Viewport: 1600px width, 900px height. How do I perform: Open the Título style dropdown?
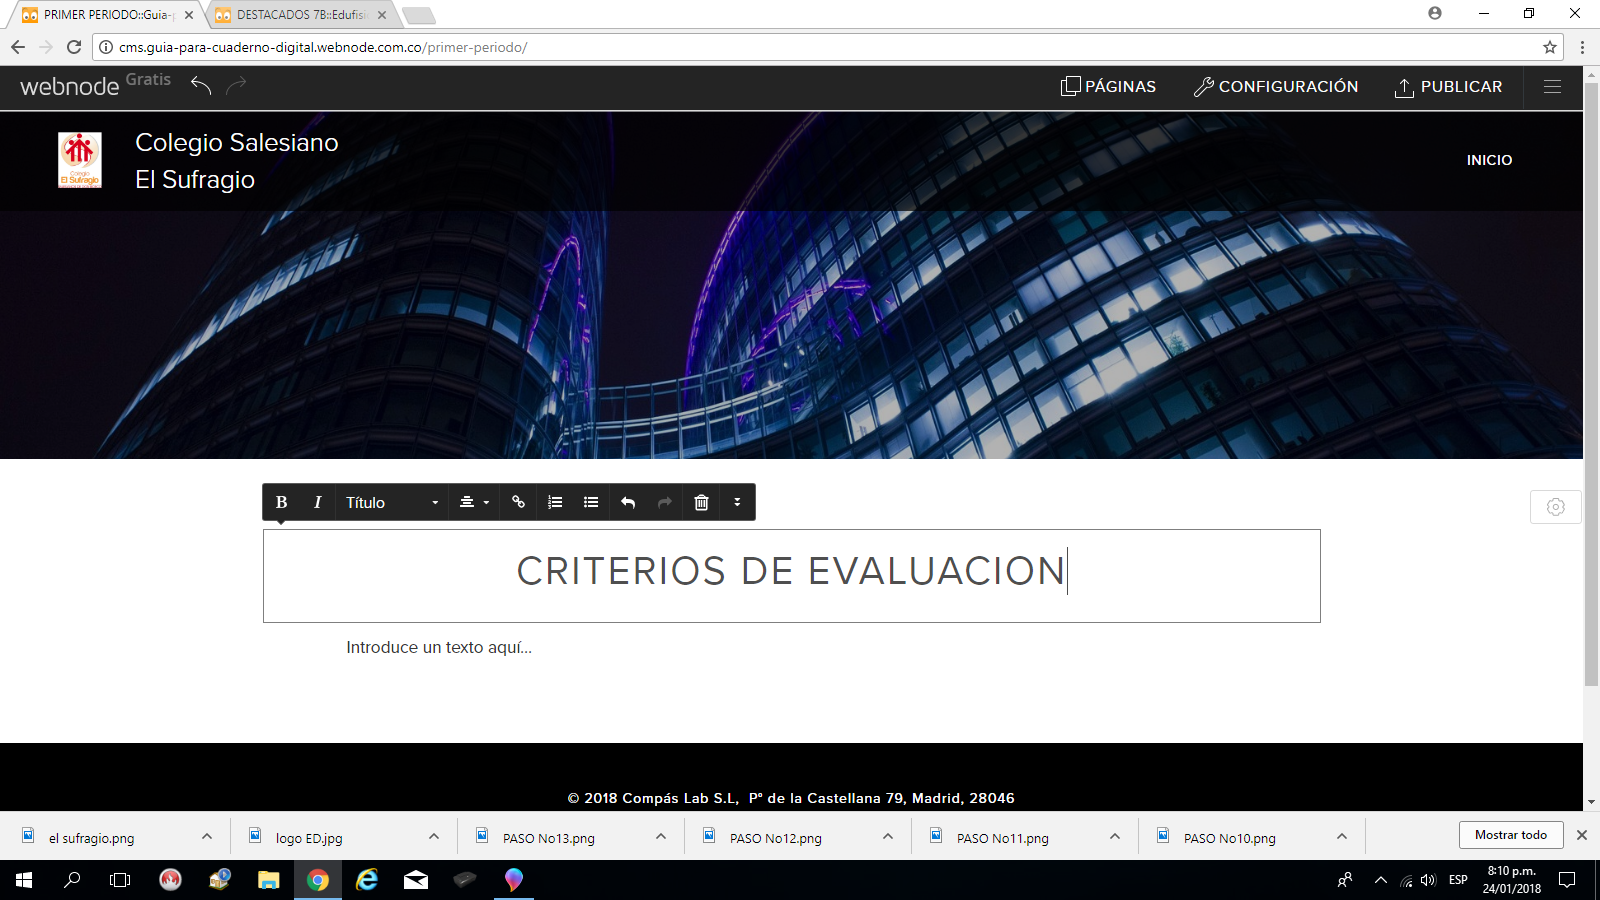pyautogui.click(x=391, y=502)
